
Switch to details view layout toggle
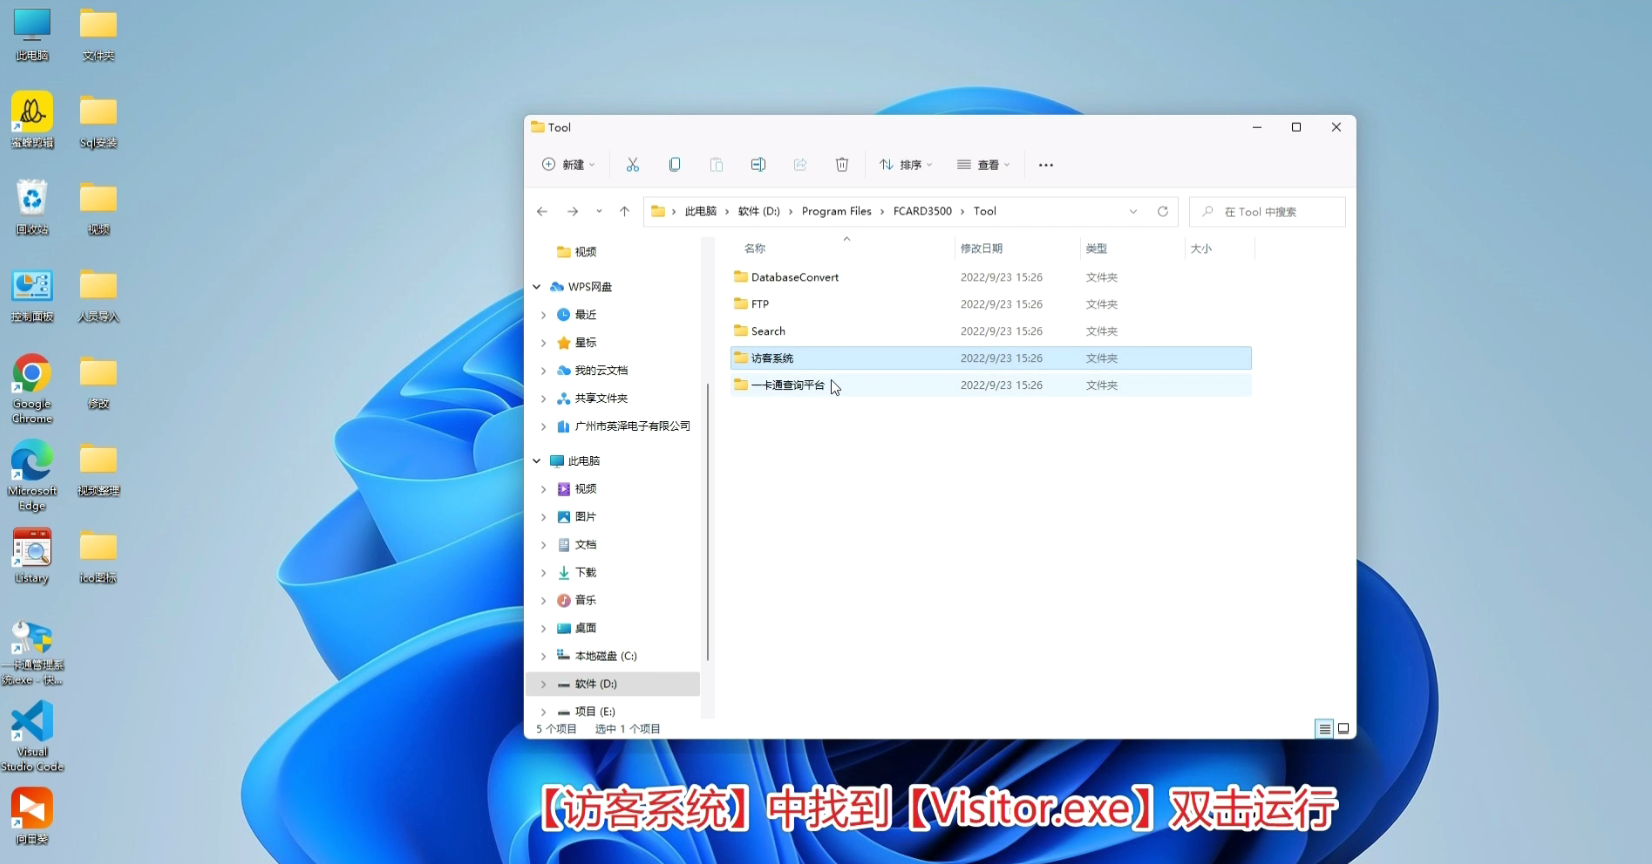point(1324,729)
